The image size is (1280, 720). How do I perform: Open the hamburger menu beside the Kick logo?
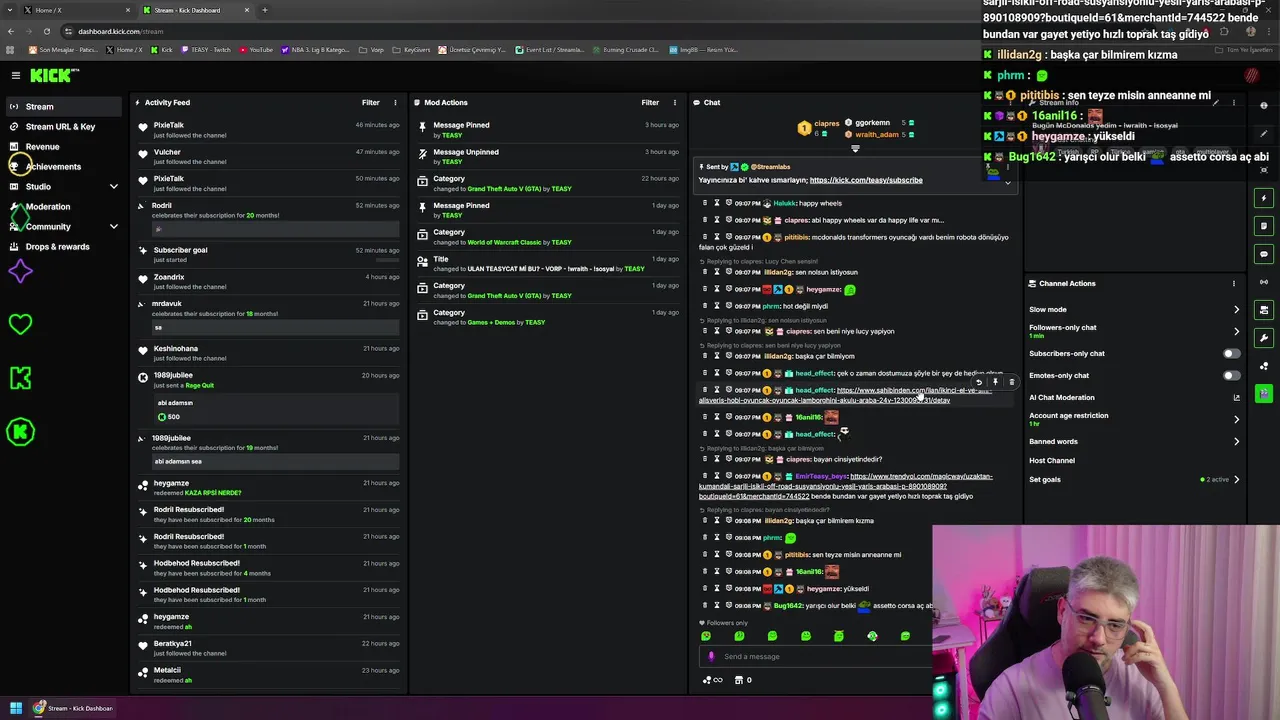(x=15, y=75)
